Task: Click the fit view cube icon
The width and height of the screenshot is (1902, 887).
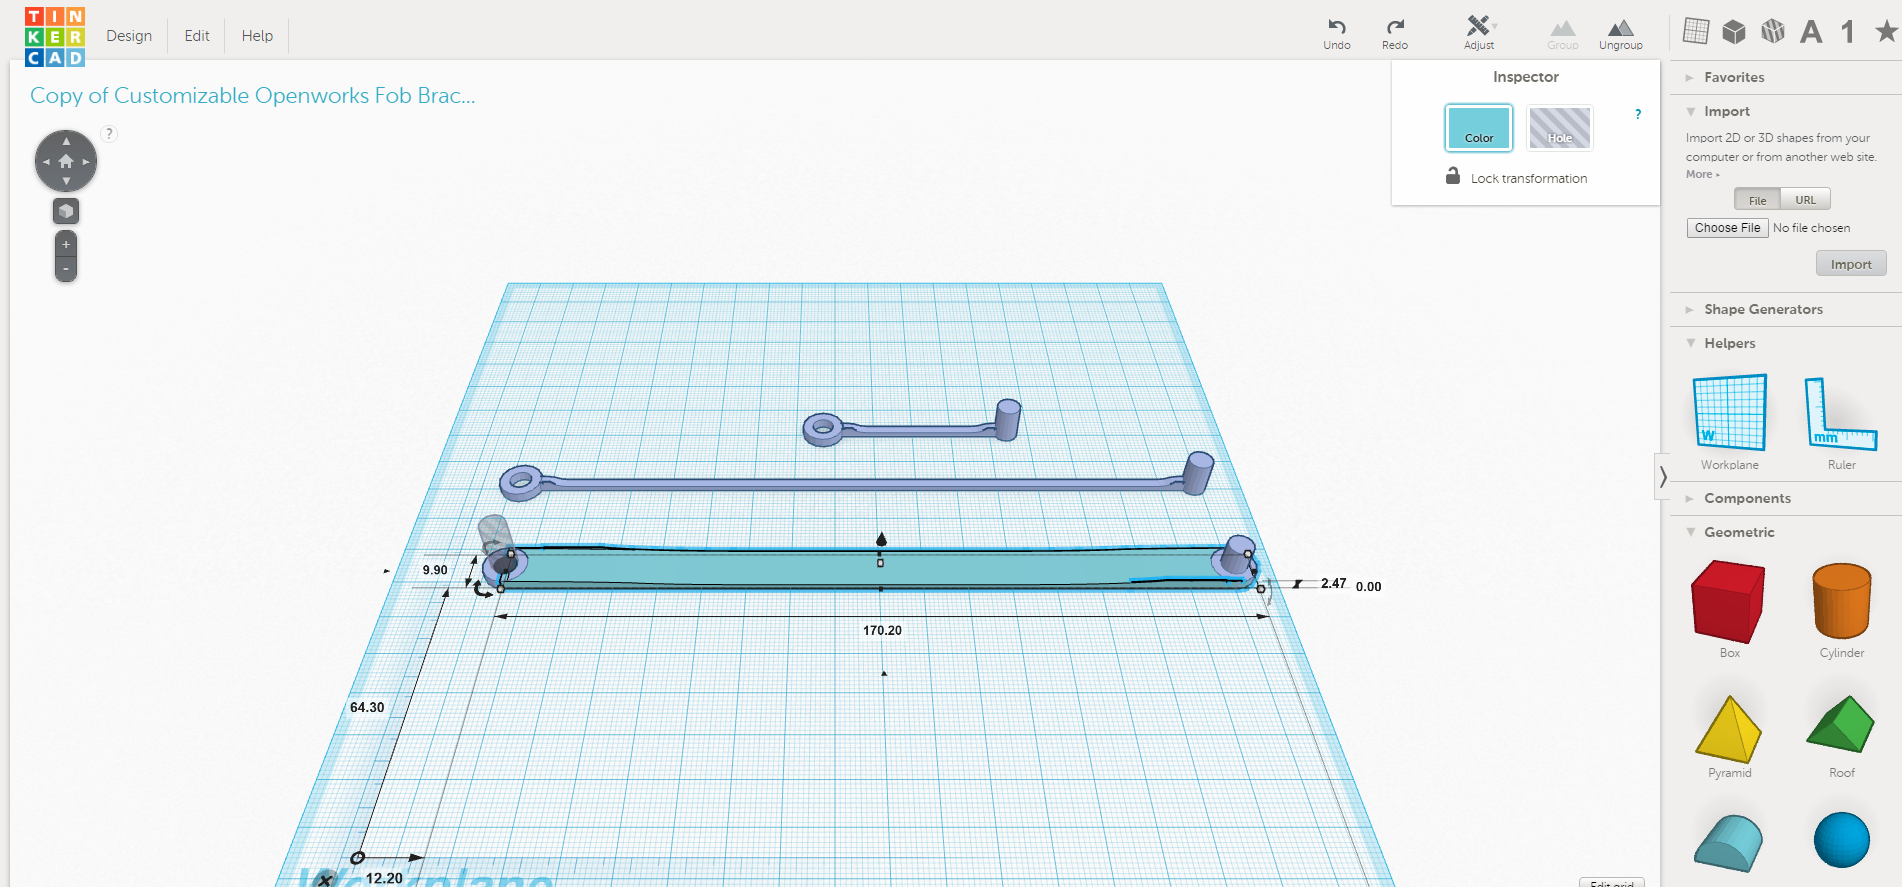Action: [66, 211]
